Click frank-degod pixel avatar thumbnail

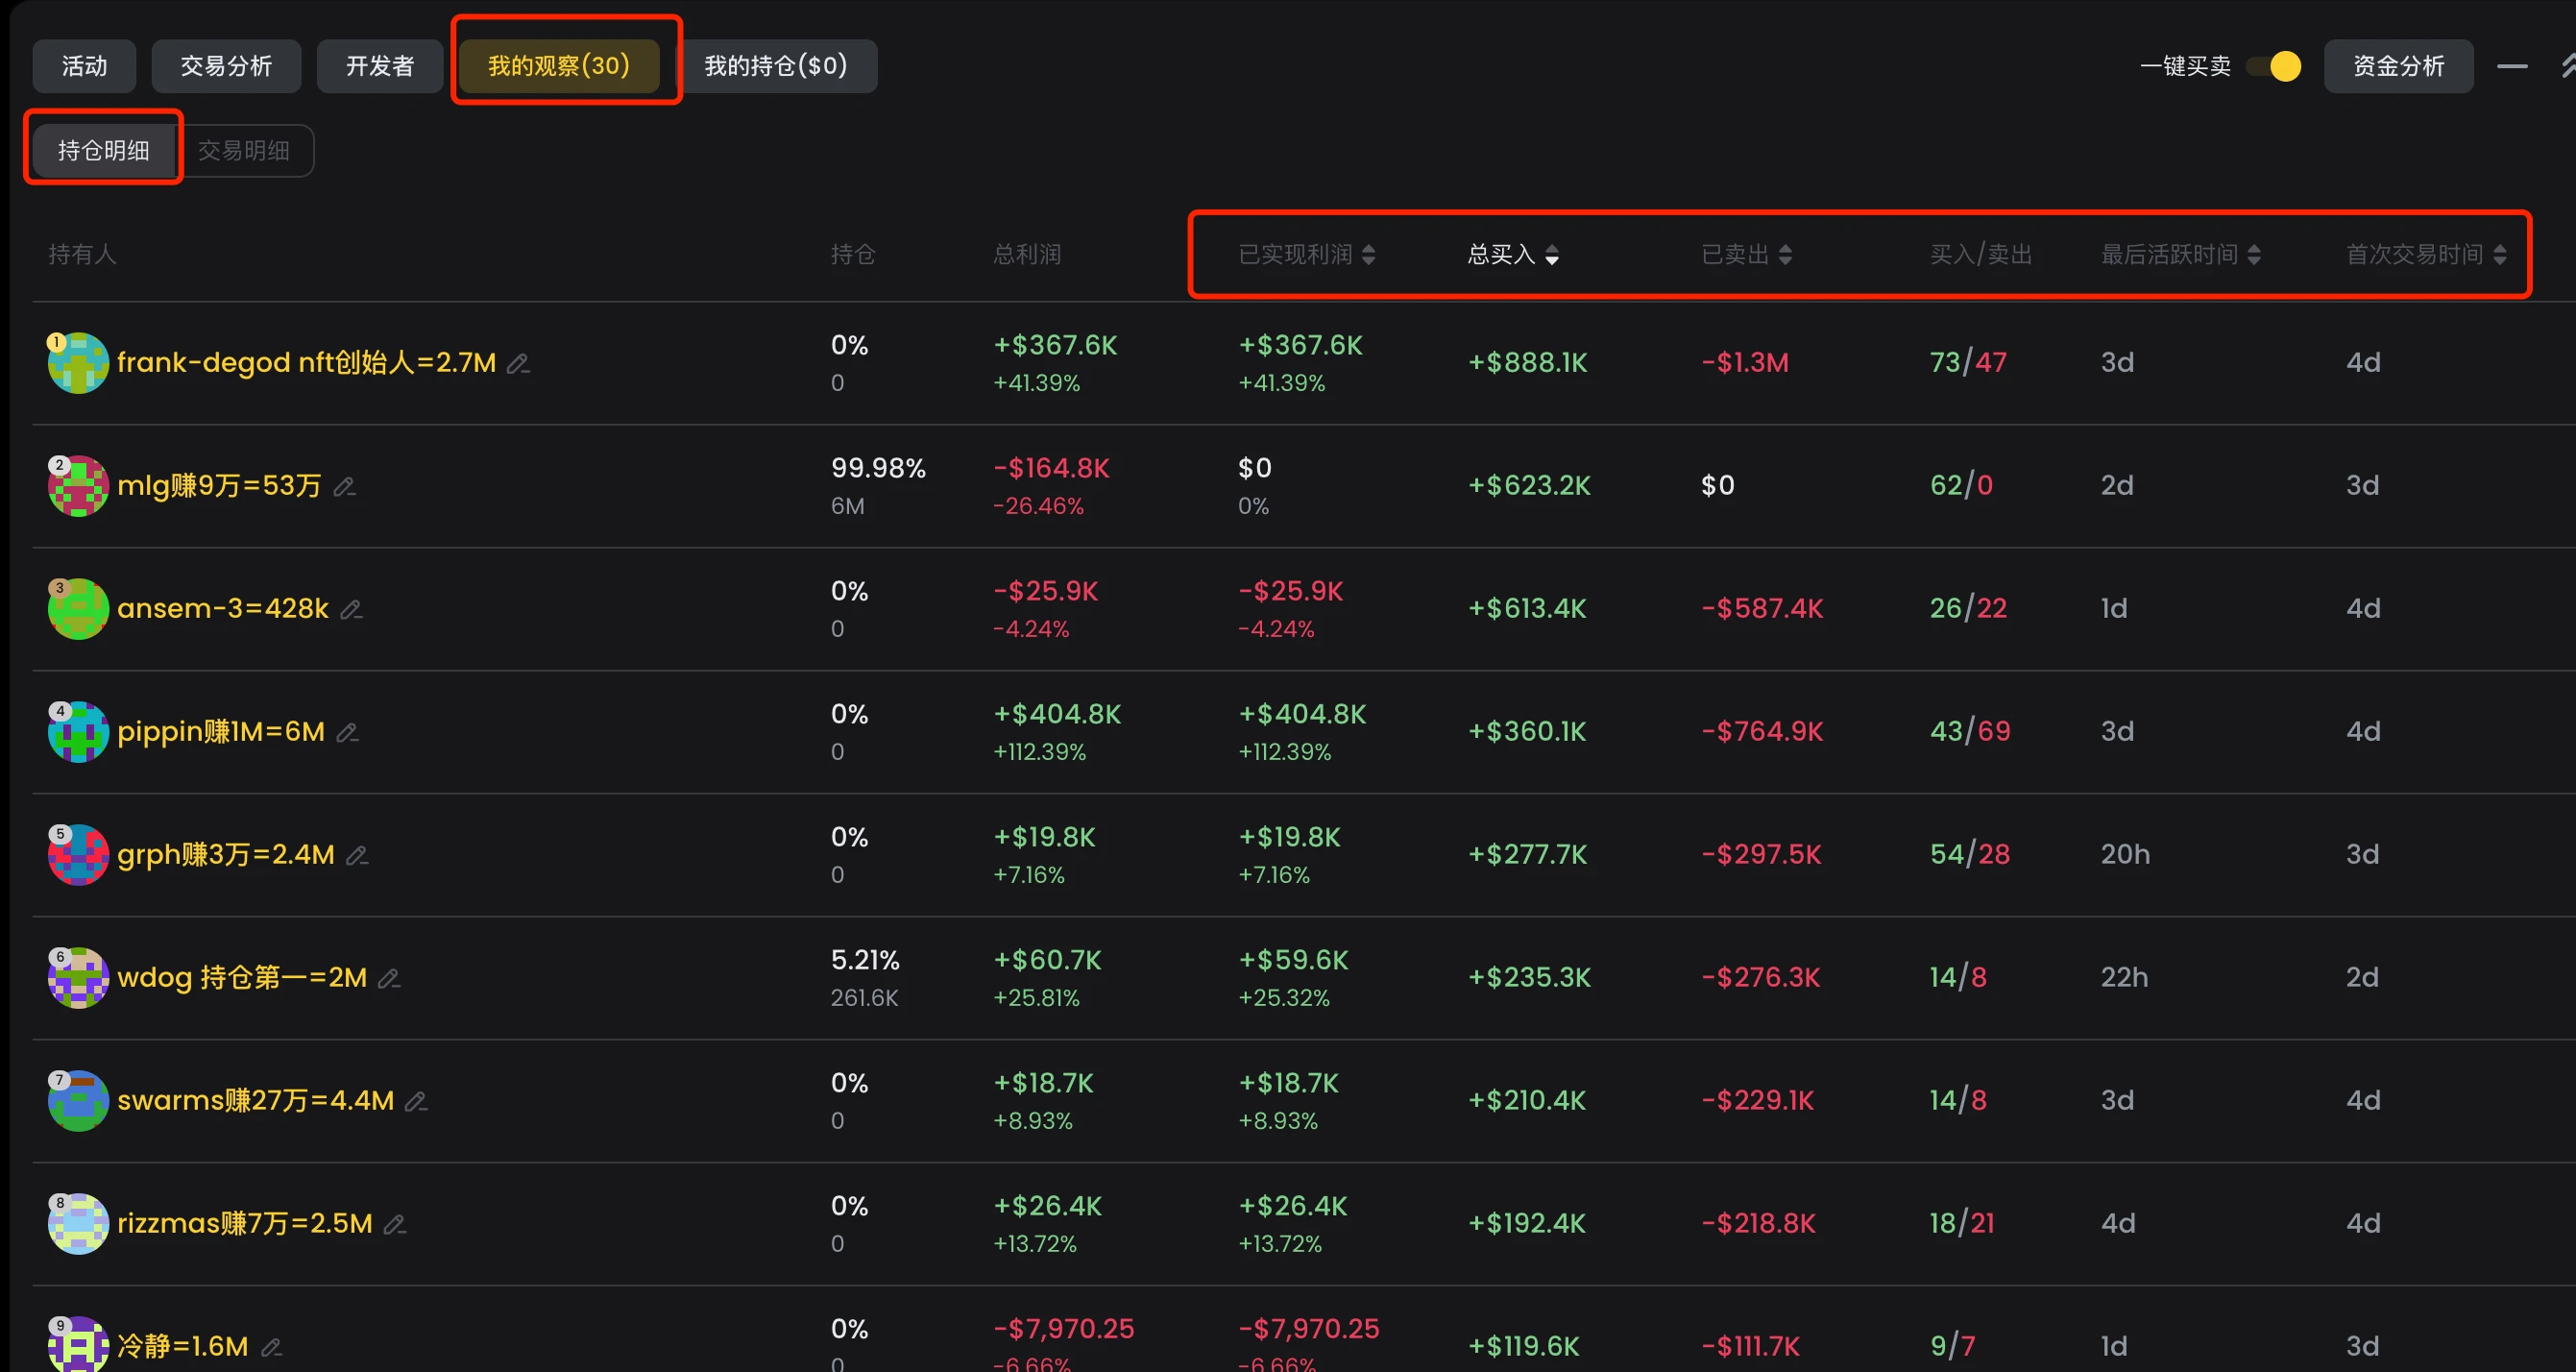pyautogui.click(x=78, y=363)
